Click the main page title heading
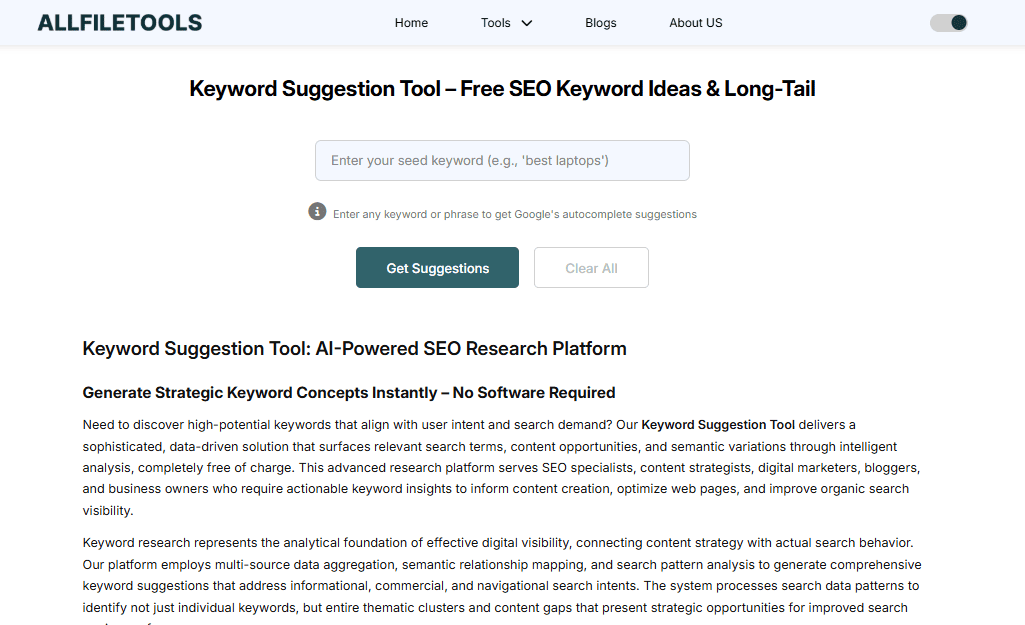The image size is (1025, 625). 502,89
